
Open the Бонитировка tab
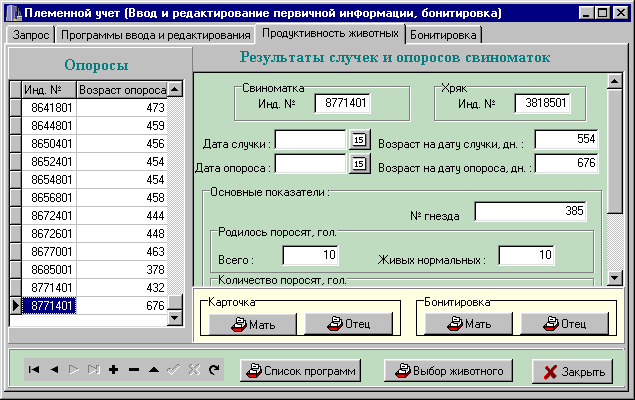[443, 35]
